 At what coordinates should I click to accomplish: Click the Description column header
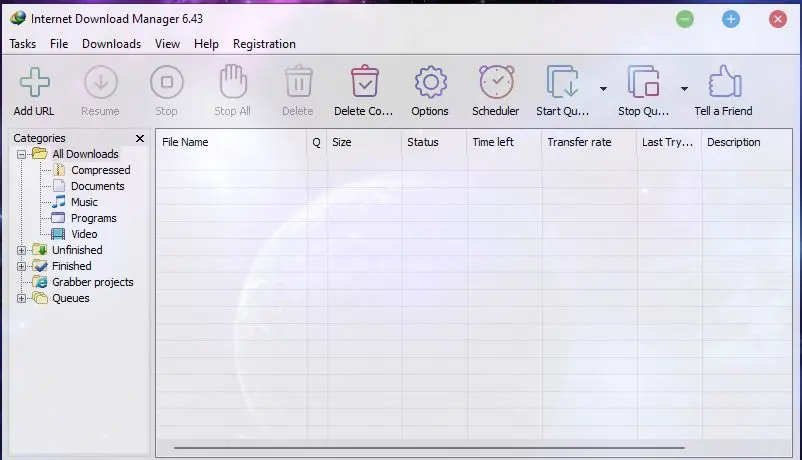click(x=747, y=142)
